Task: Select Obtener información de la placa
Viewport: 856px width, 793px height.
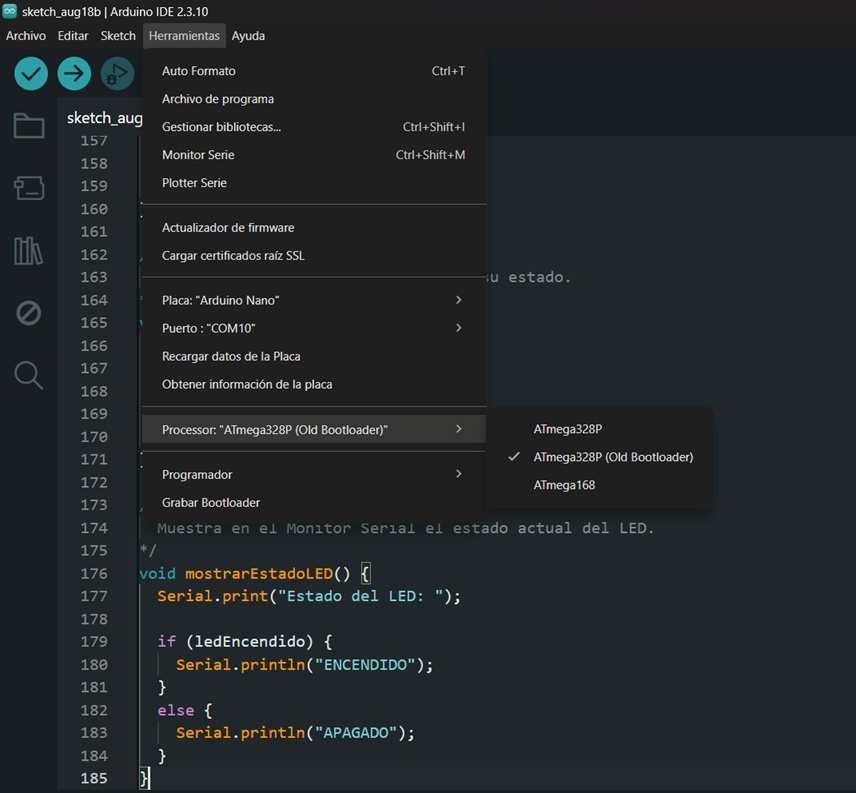Action: [x=314, y=384]
